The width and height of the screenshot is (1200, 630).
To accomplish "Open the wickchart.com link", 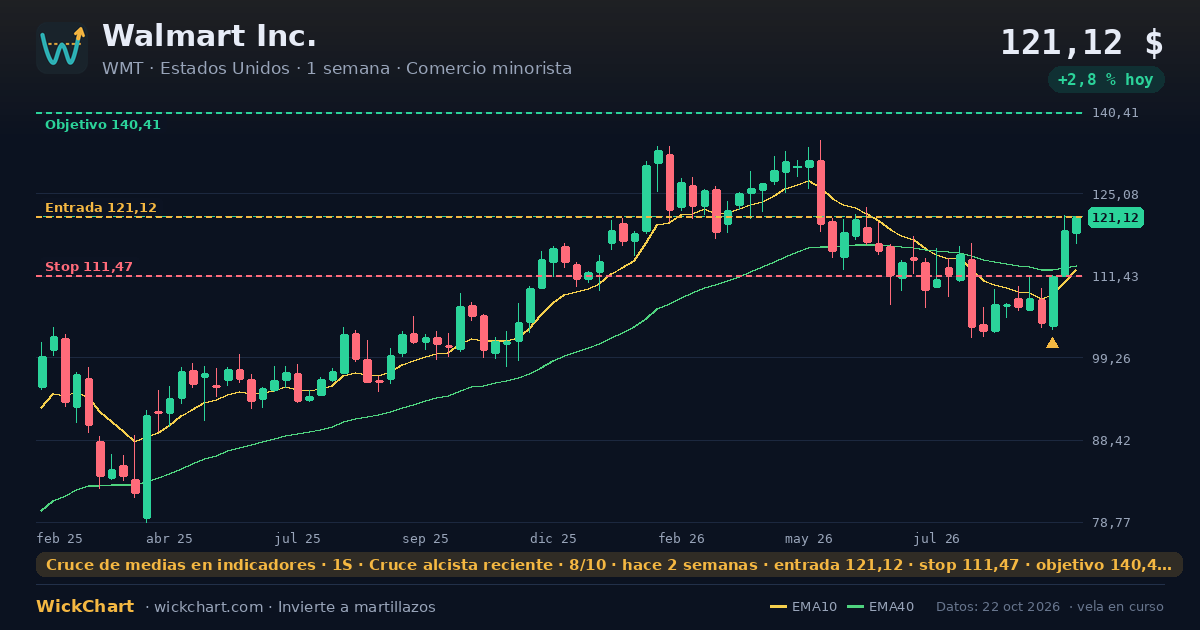I will point(208,607).
